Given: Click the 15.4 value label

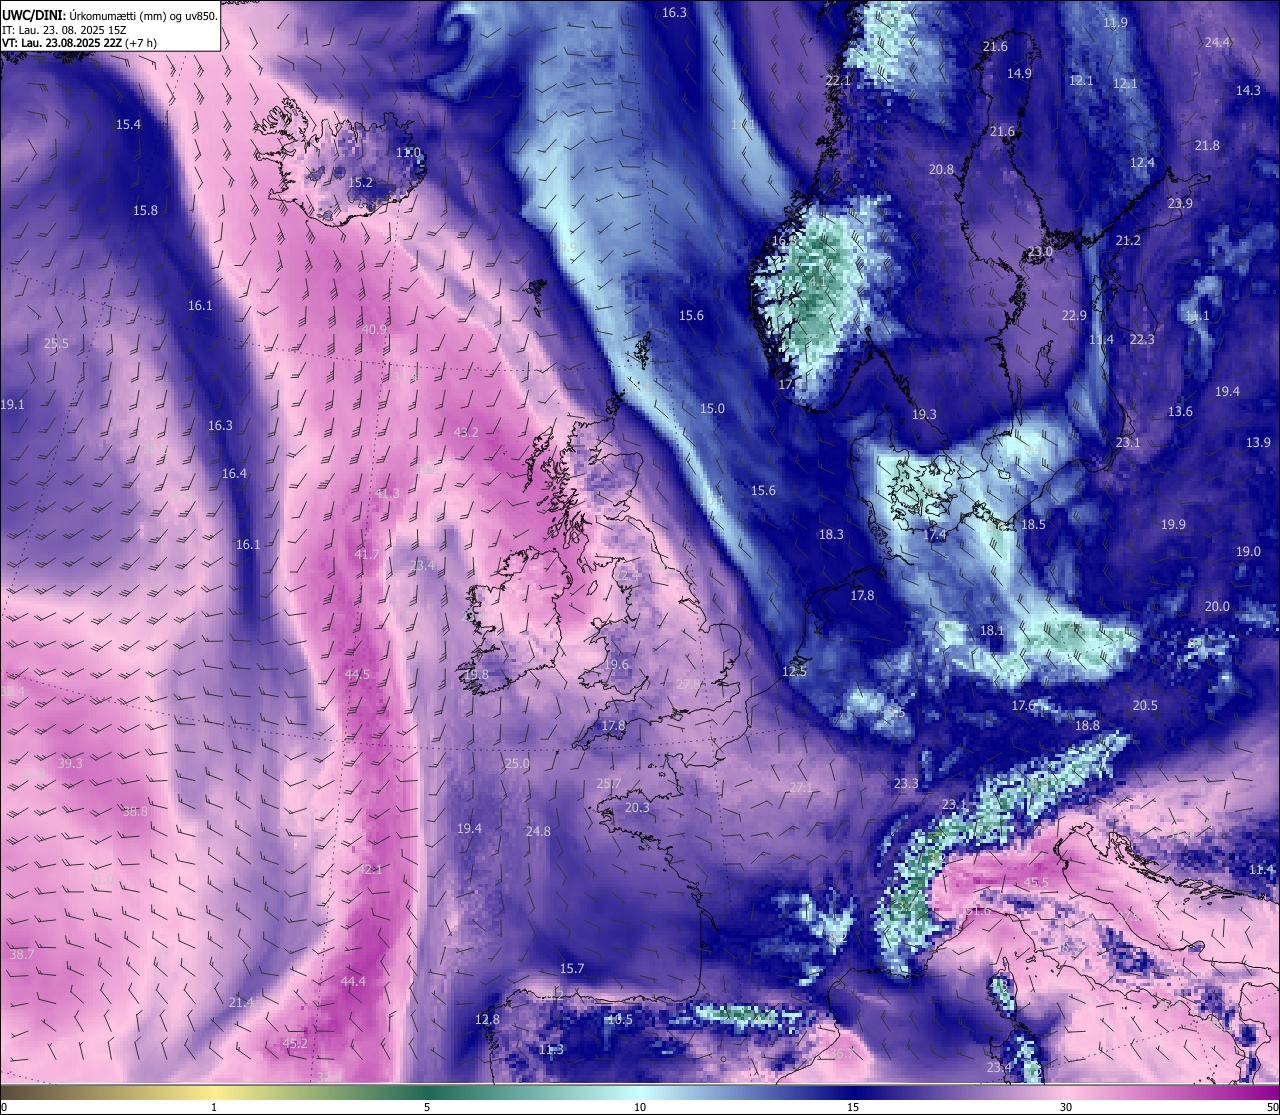Looking at the screenshot, I should tap(128, 125).
